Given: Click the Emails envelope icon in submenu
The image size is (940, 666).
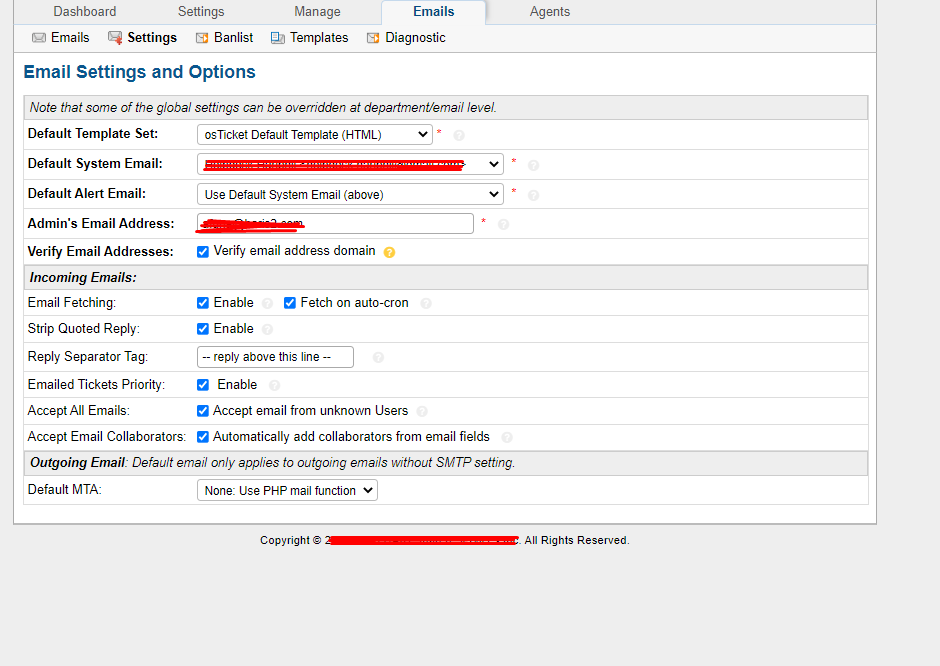Looking at the screenshot, I should coord(39,38).
